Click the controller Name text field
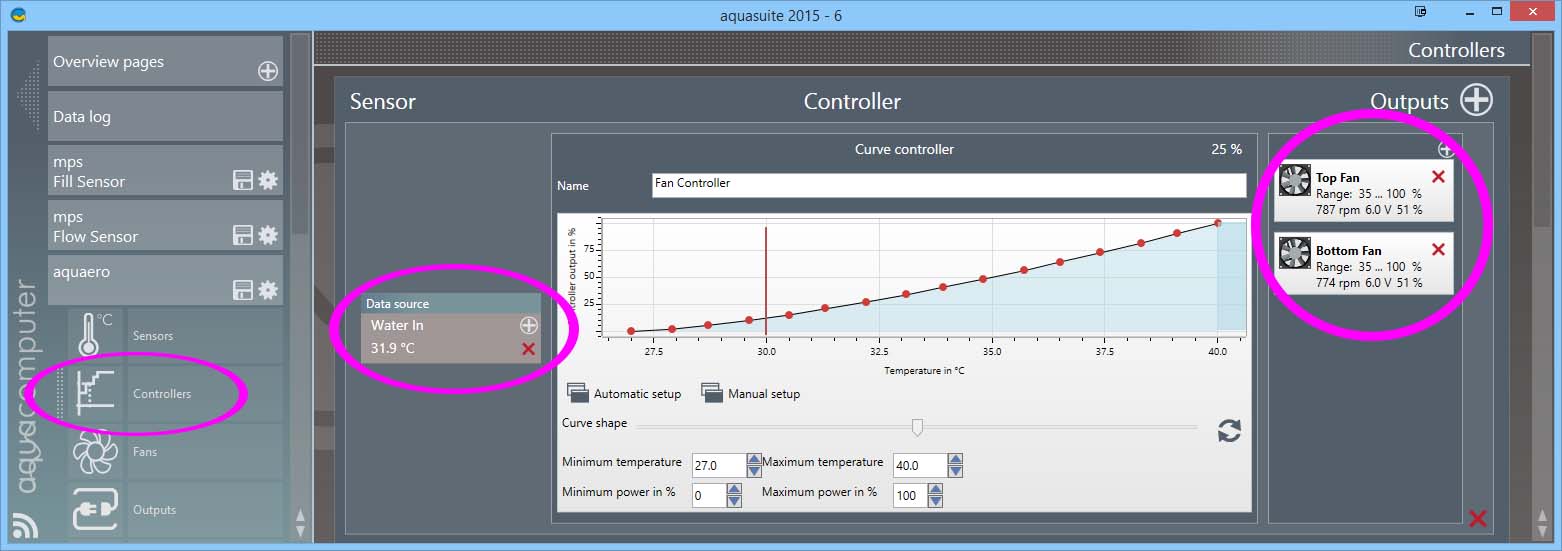 (x=948, y=185)
